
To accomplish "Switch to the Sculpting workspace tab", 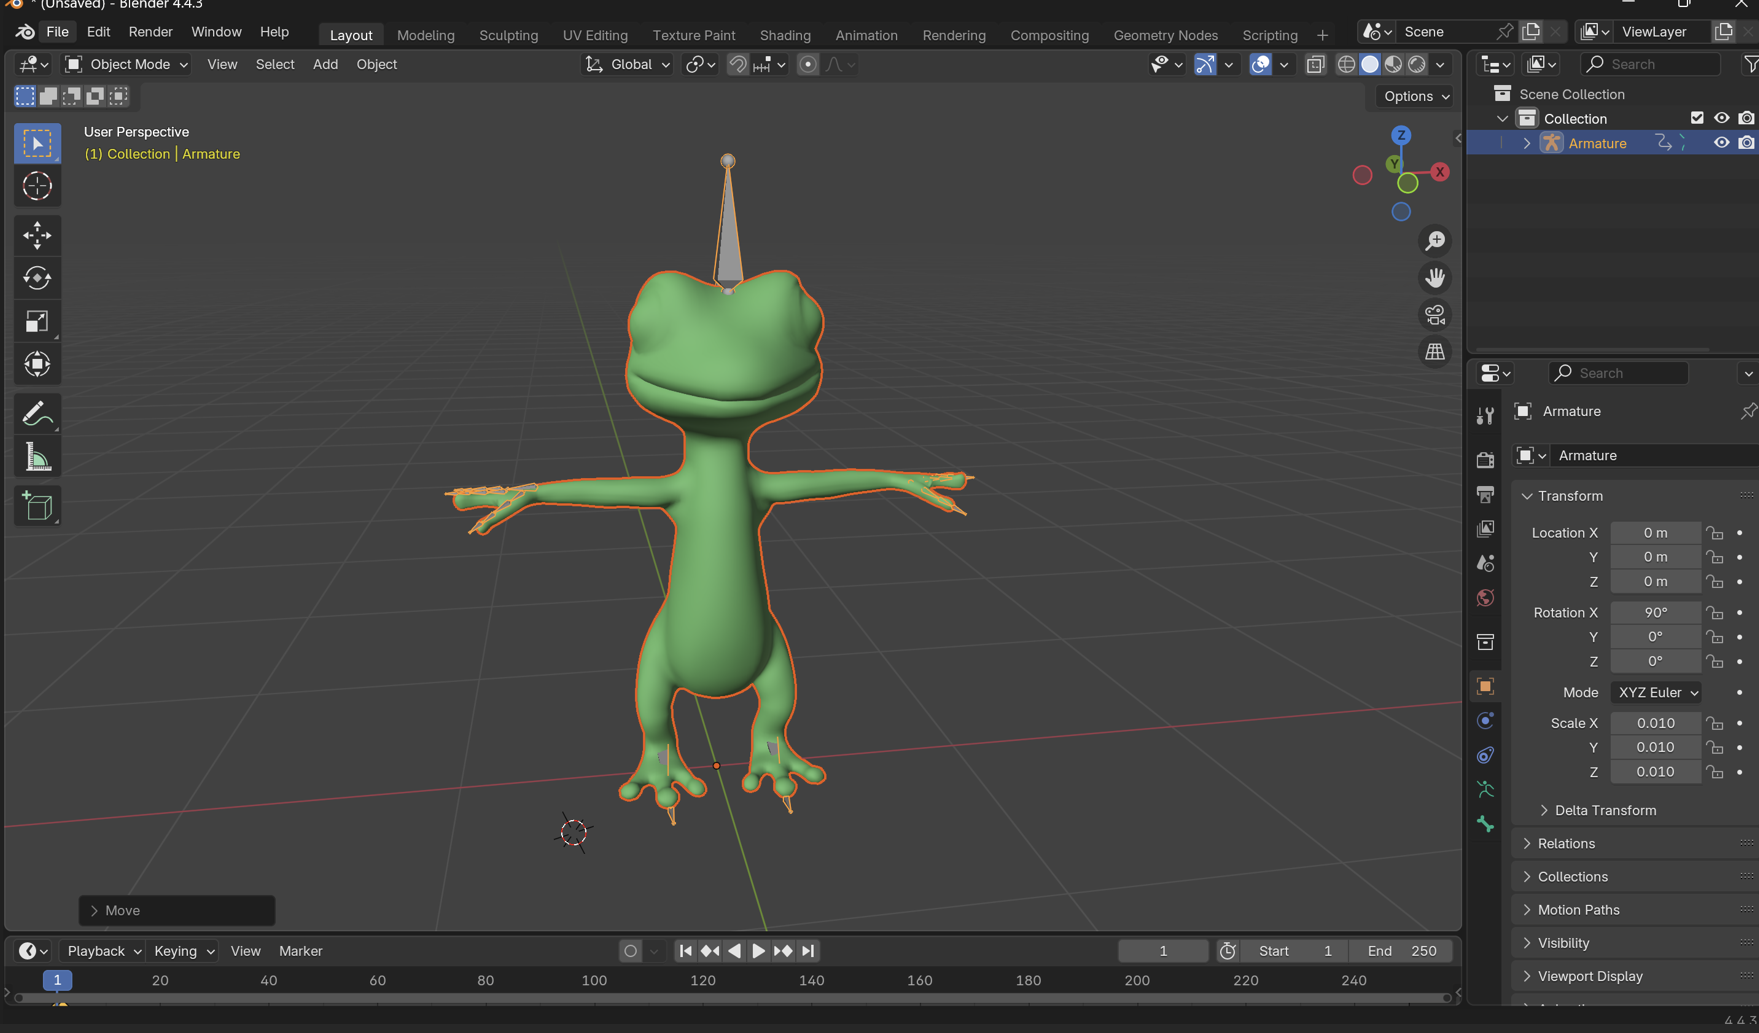I will pos(508,35).
